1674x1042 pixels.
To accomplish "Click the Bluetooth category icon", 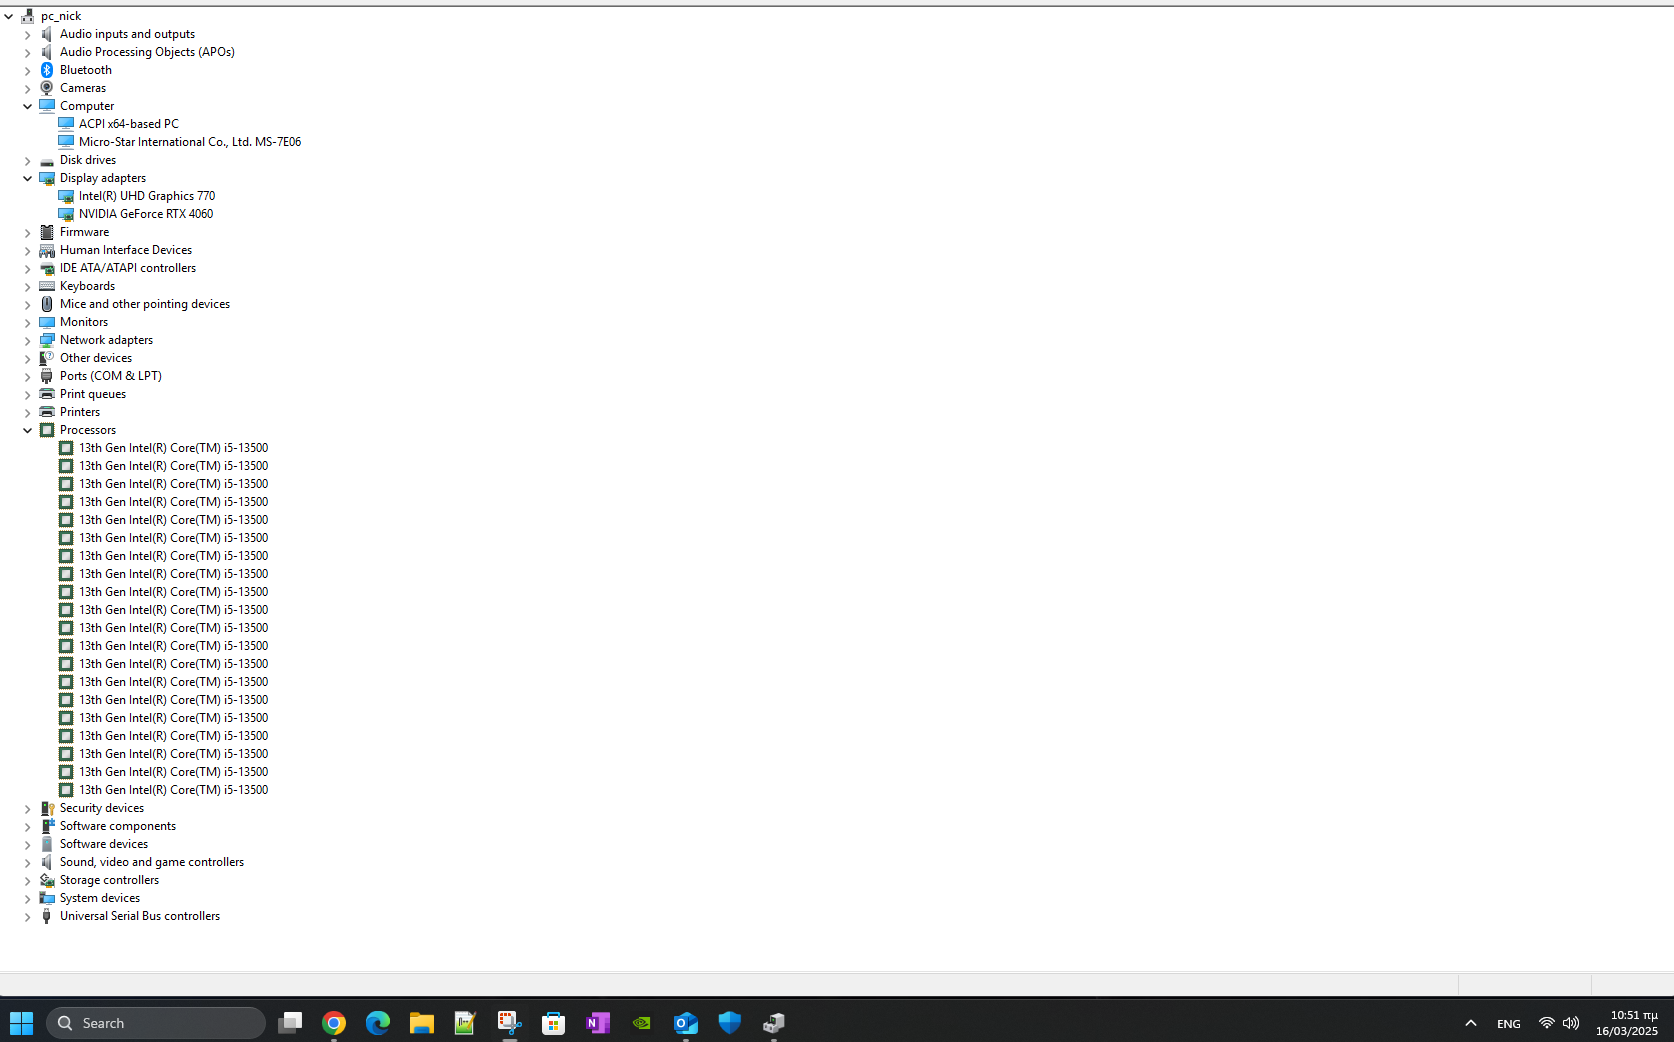I will coord(47,70).
